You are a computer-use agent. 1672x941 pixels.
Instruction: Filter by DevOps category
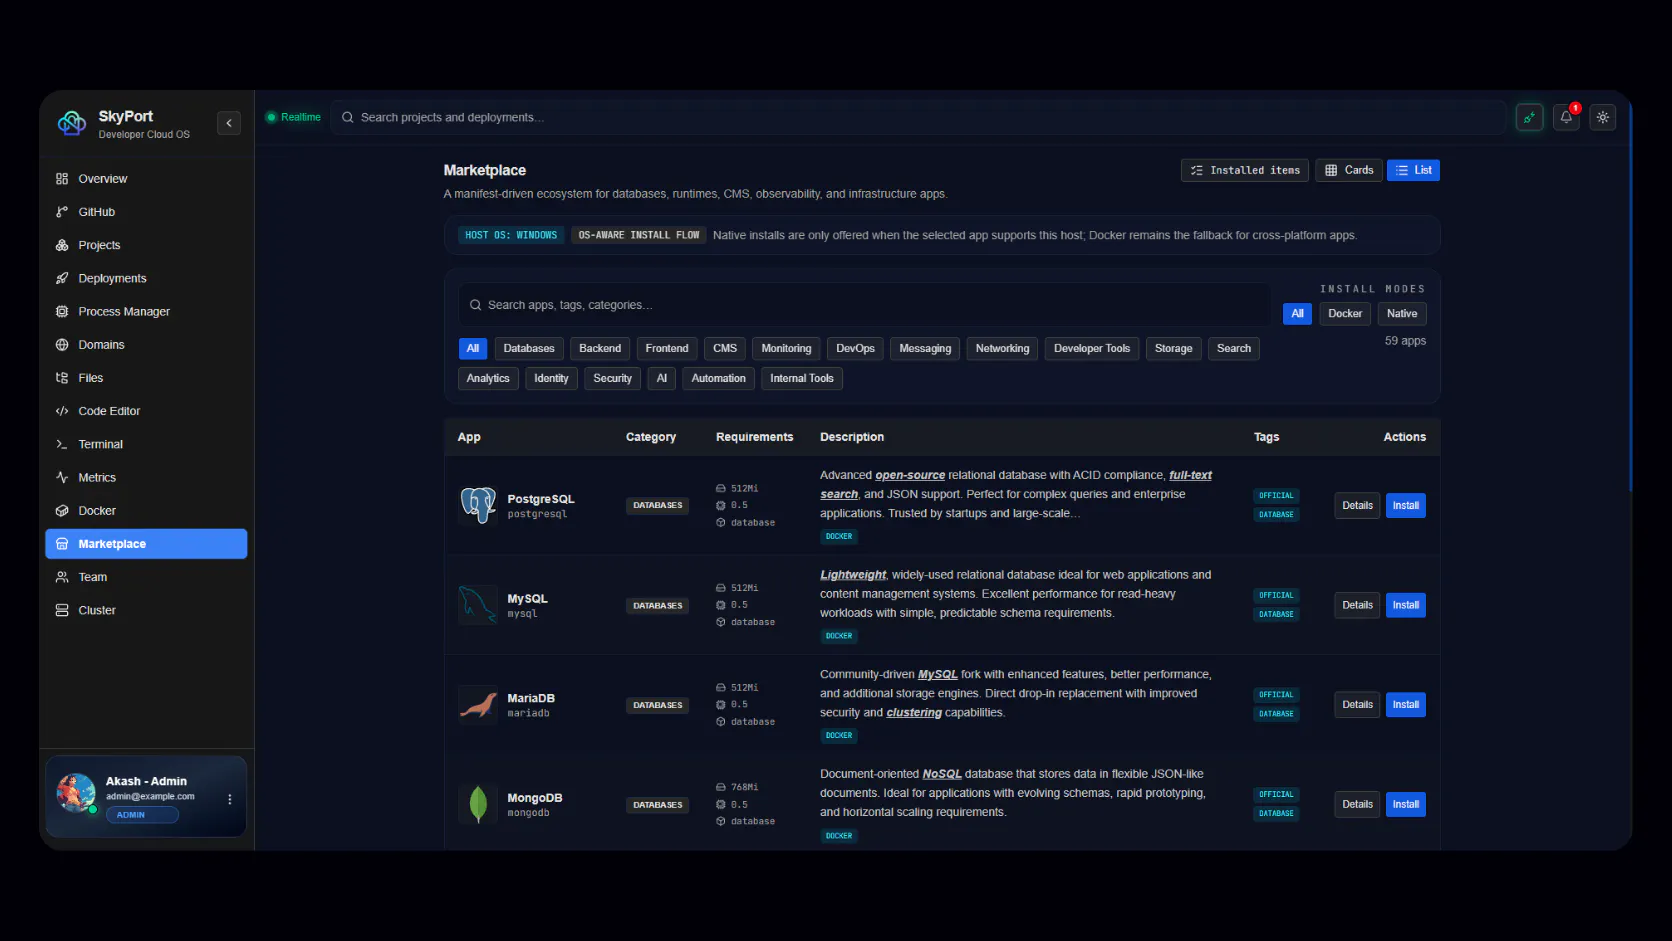[855, 348]
